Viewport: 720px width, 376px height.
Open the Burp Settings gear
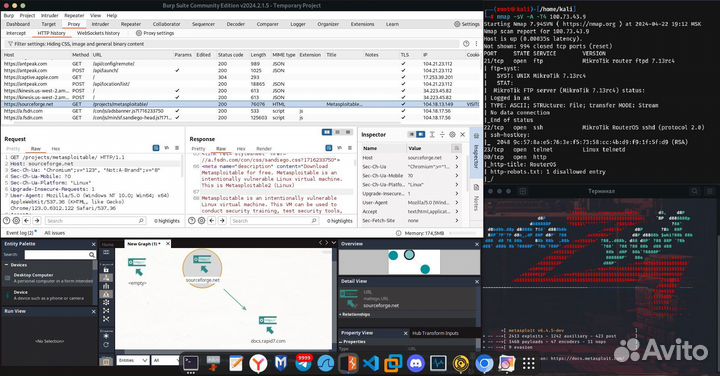467,24
